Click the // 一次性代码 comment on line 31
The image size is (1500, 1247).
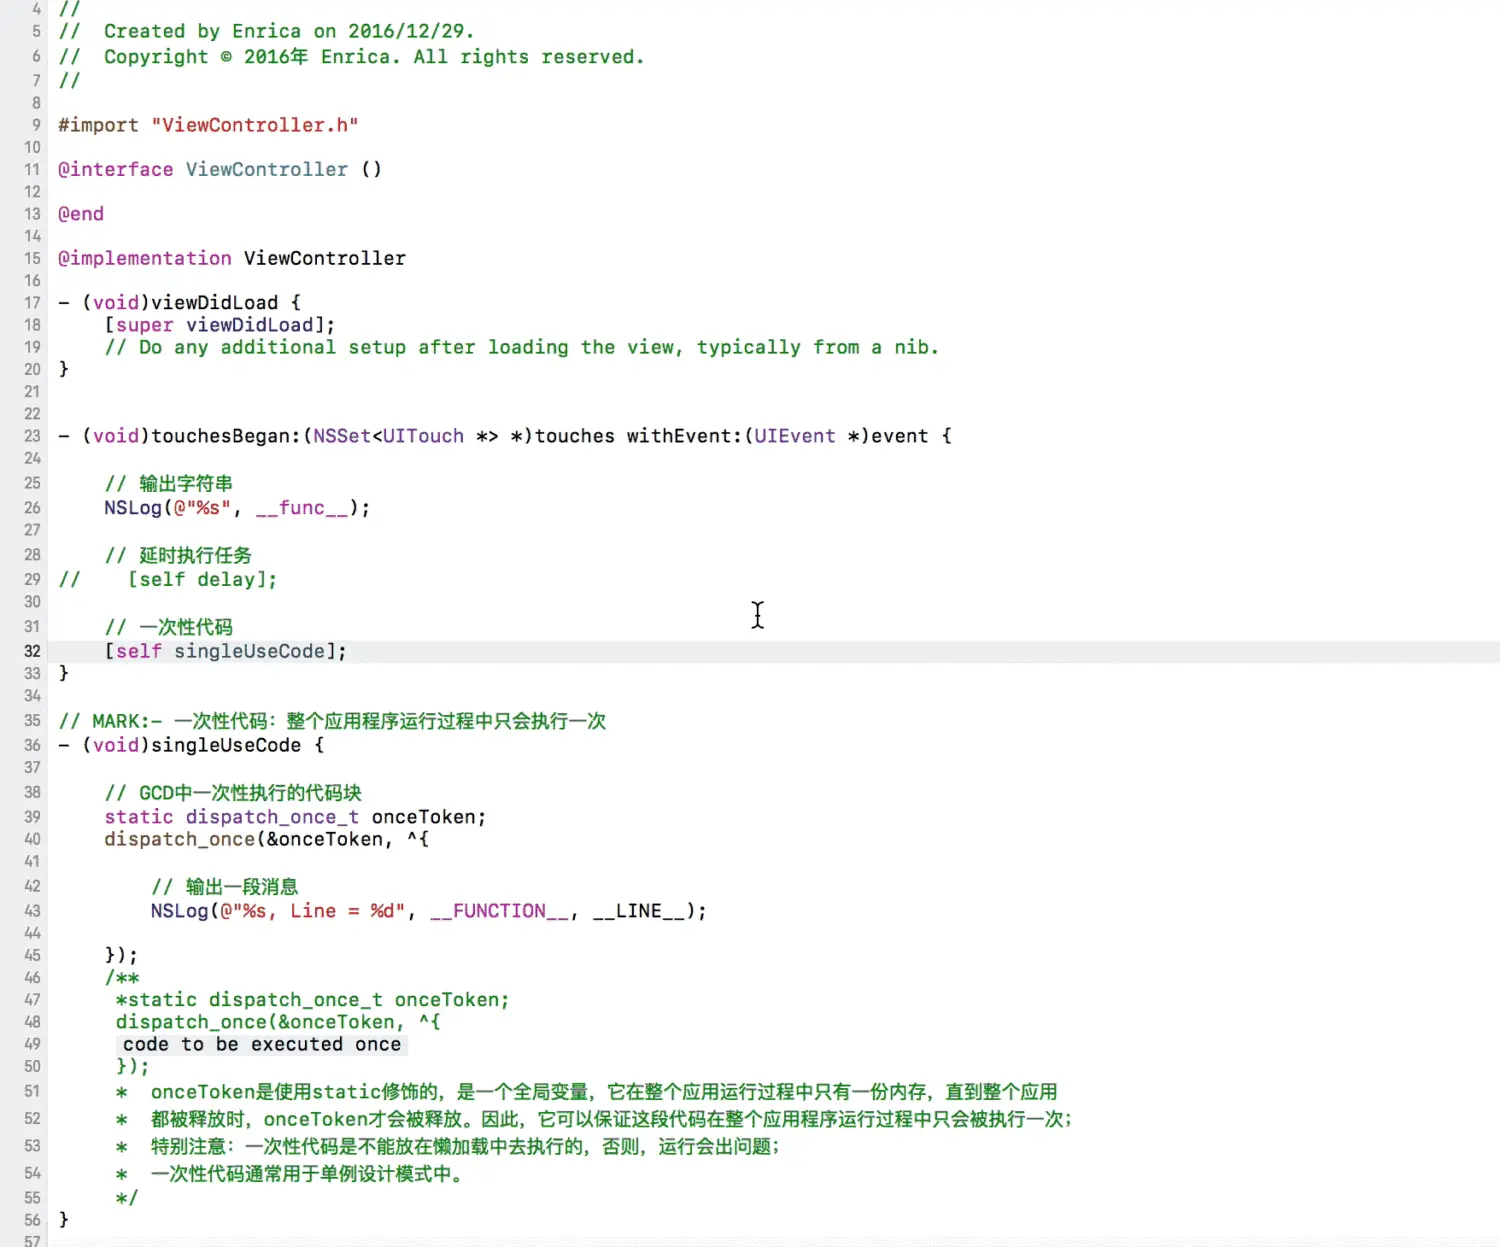point(168,627)
